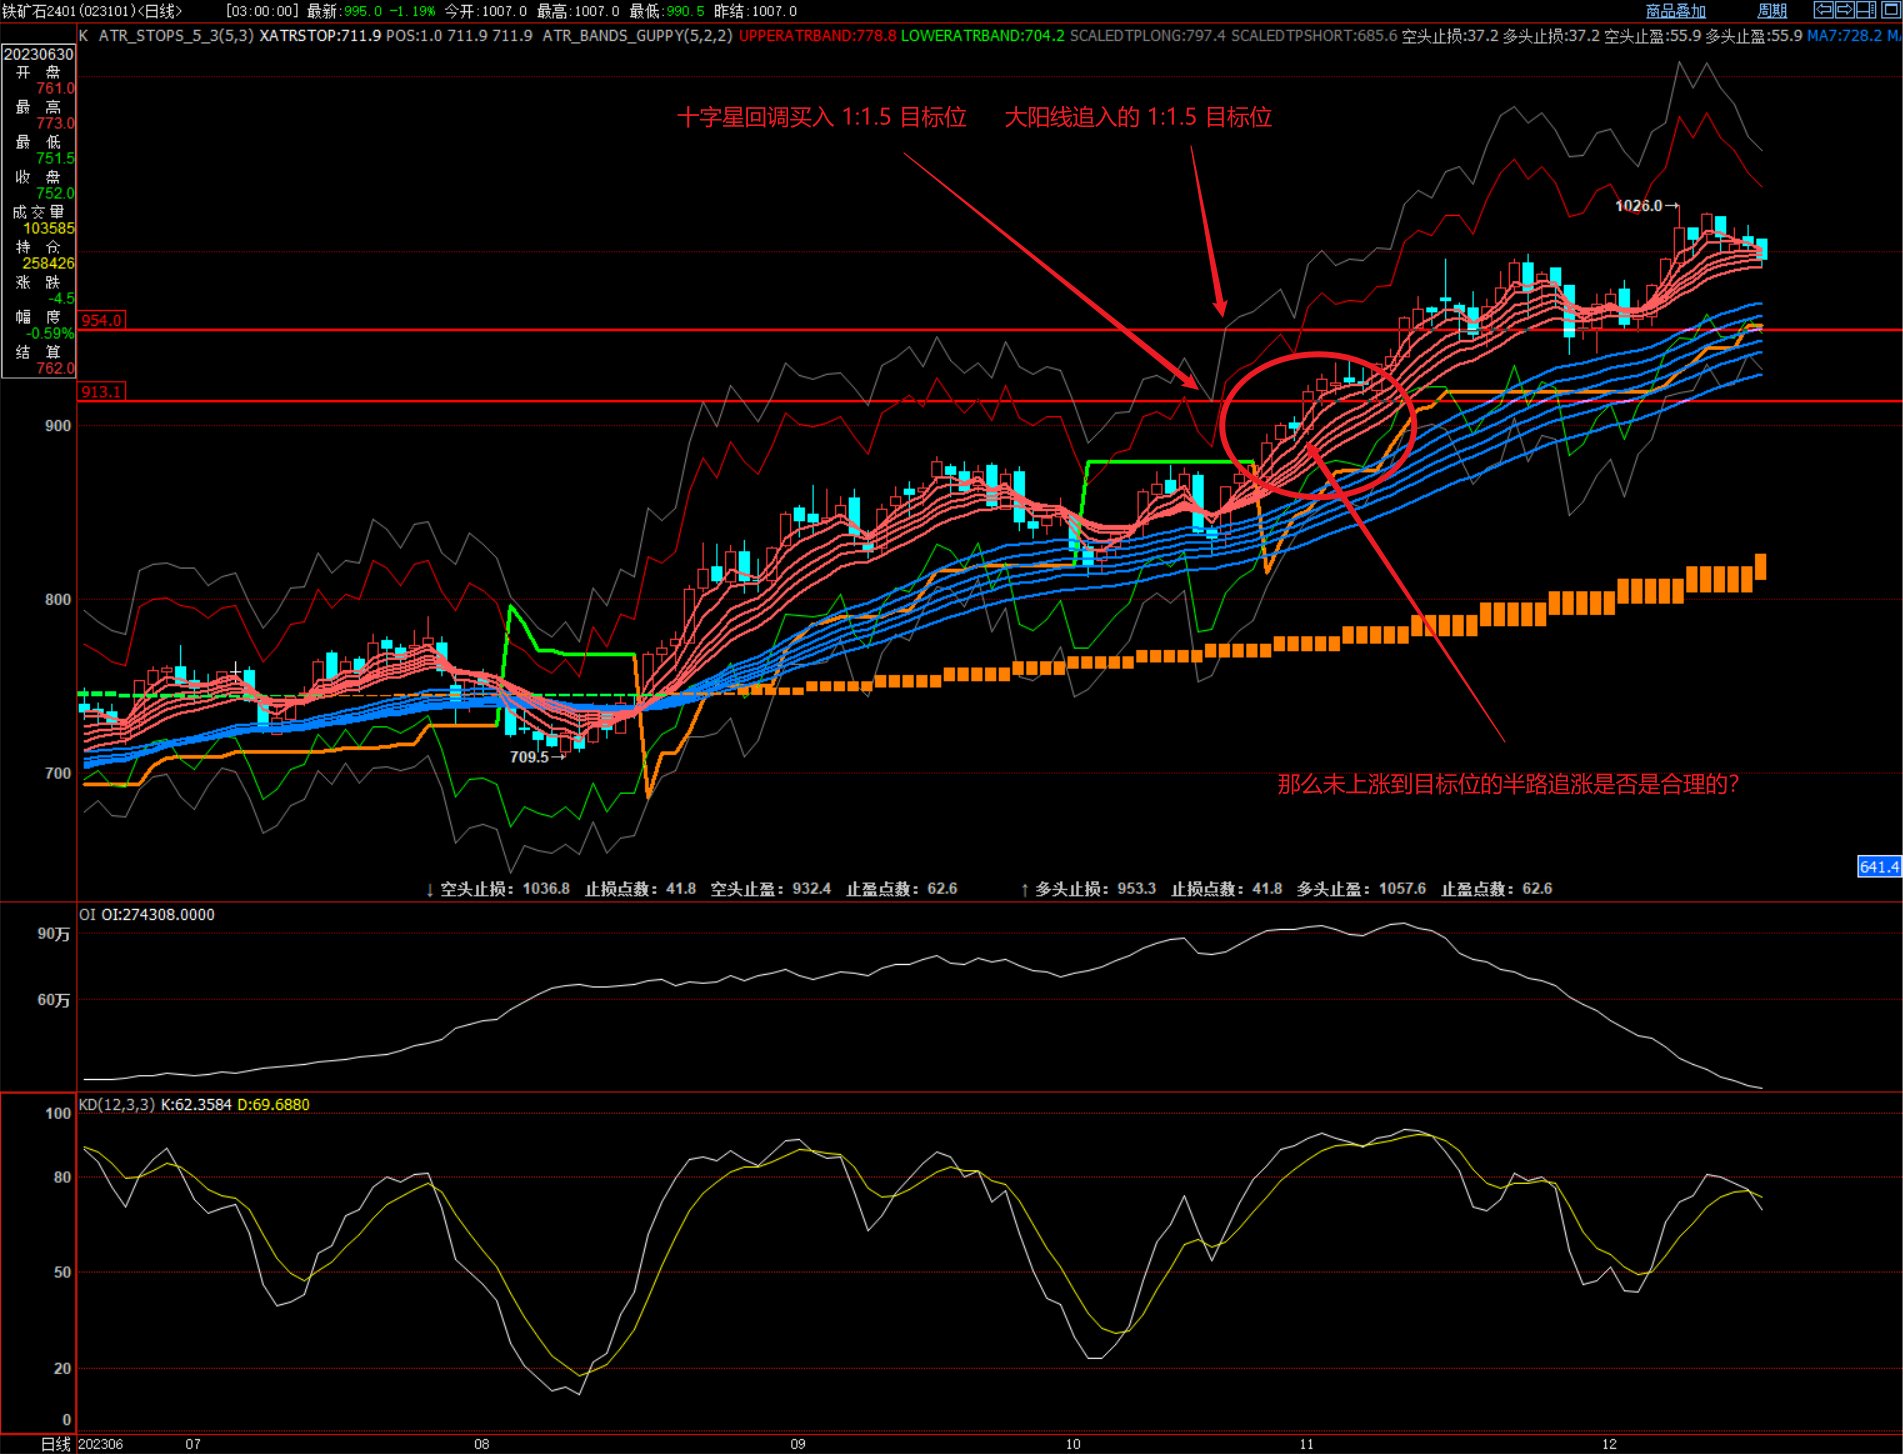Screen dimensions: 1903x1454
Task: Select the ATR_BANDS_GUPPY(5,2,2) indicator label
Action: [x=637, y=36]
